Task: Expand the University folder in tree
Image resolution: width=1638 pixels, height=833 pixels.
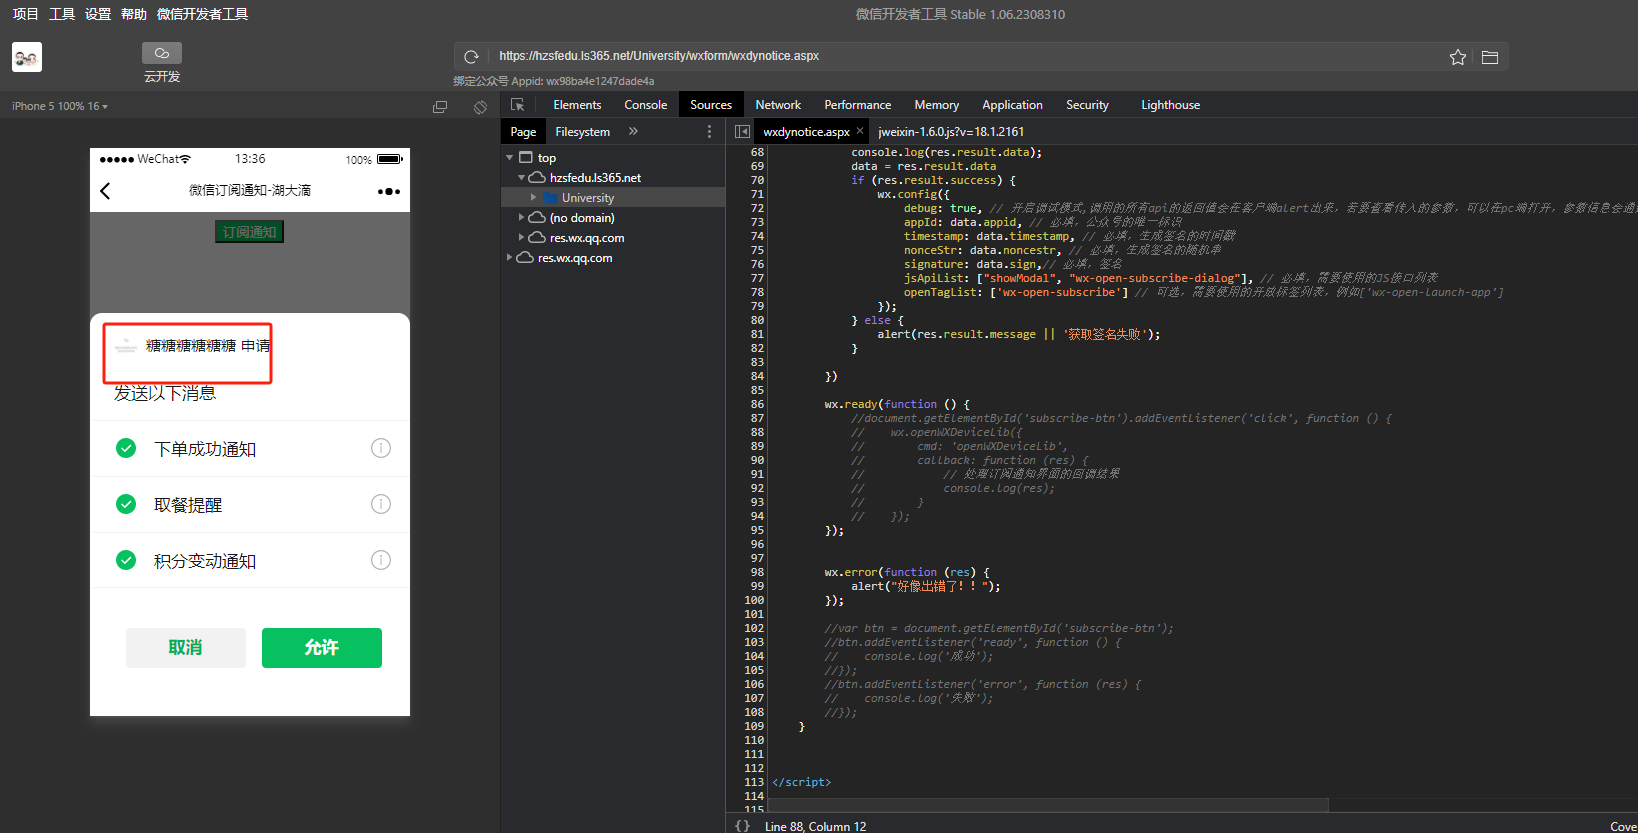Action: [x=534, y=198]
